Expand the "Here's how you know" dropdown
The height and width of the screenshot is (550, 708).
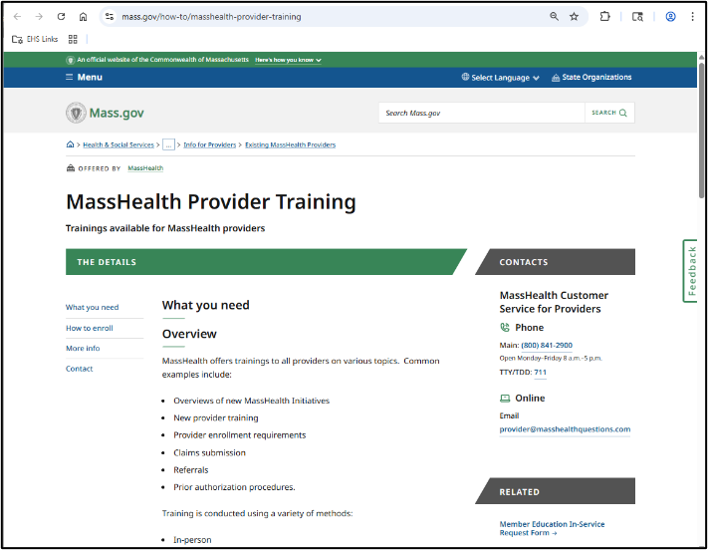288,60
